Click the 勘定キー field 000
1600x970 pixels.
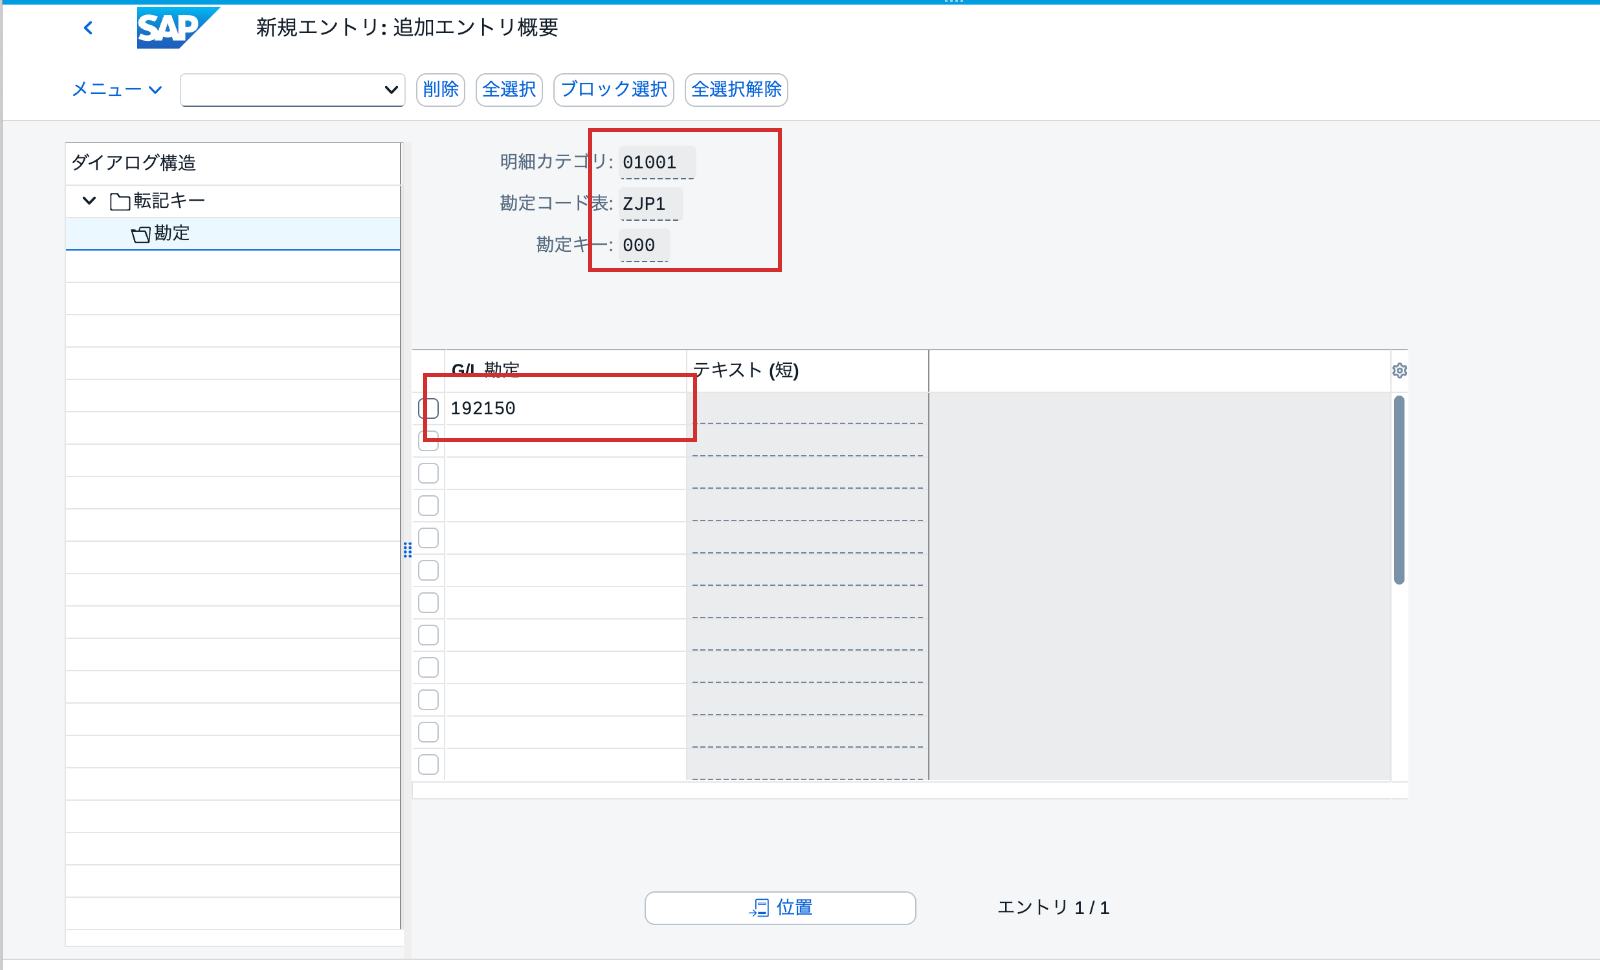coord(644,244)
